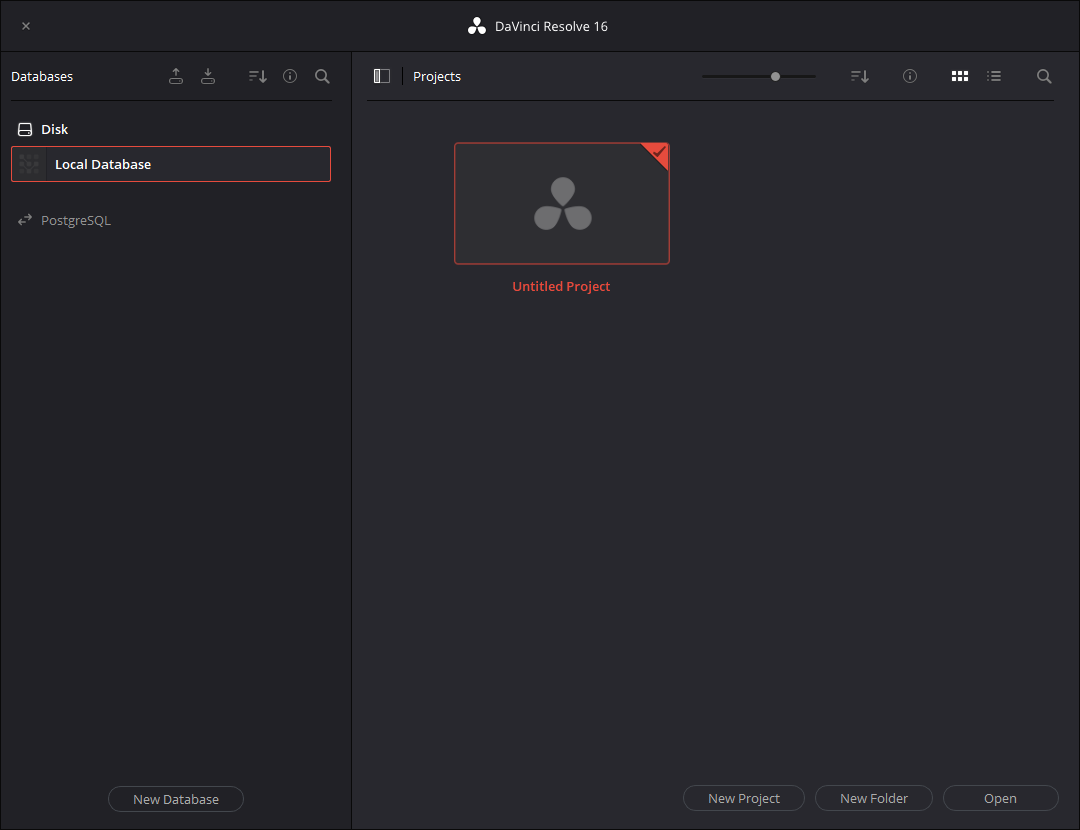This screenshot has width=1080, height=830.
Task: Adjust the thumbnail size slider
Action: pos(775,76)
